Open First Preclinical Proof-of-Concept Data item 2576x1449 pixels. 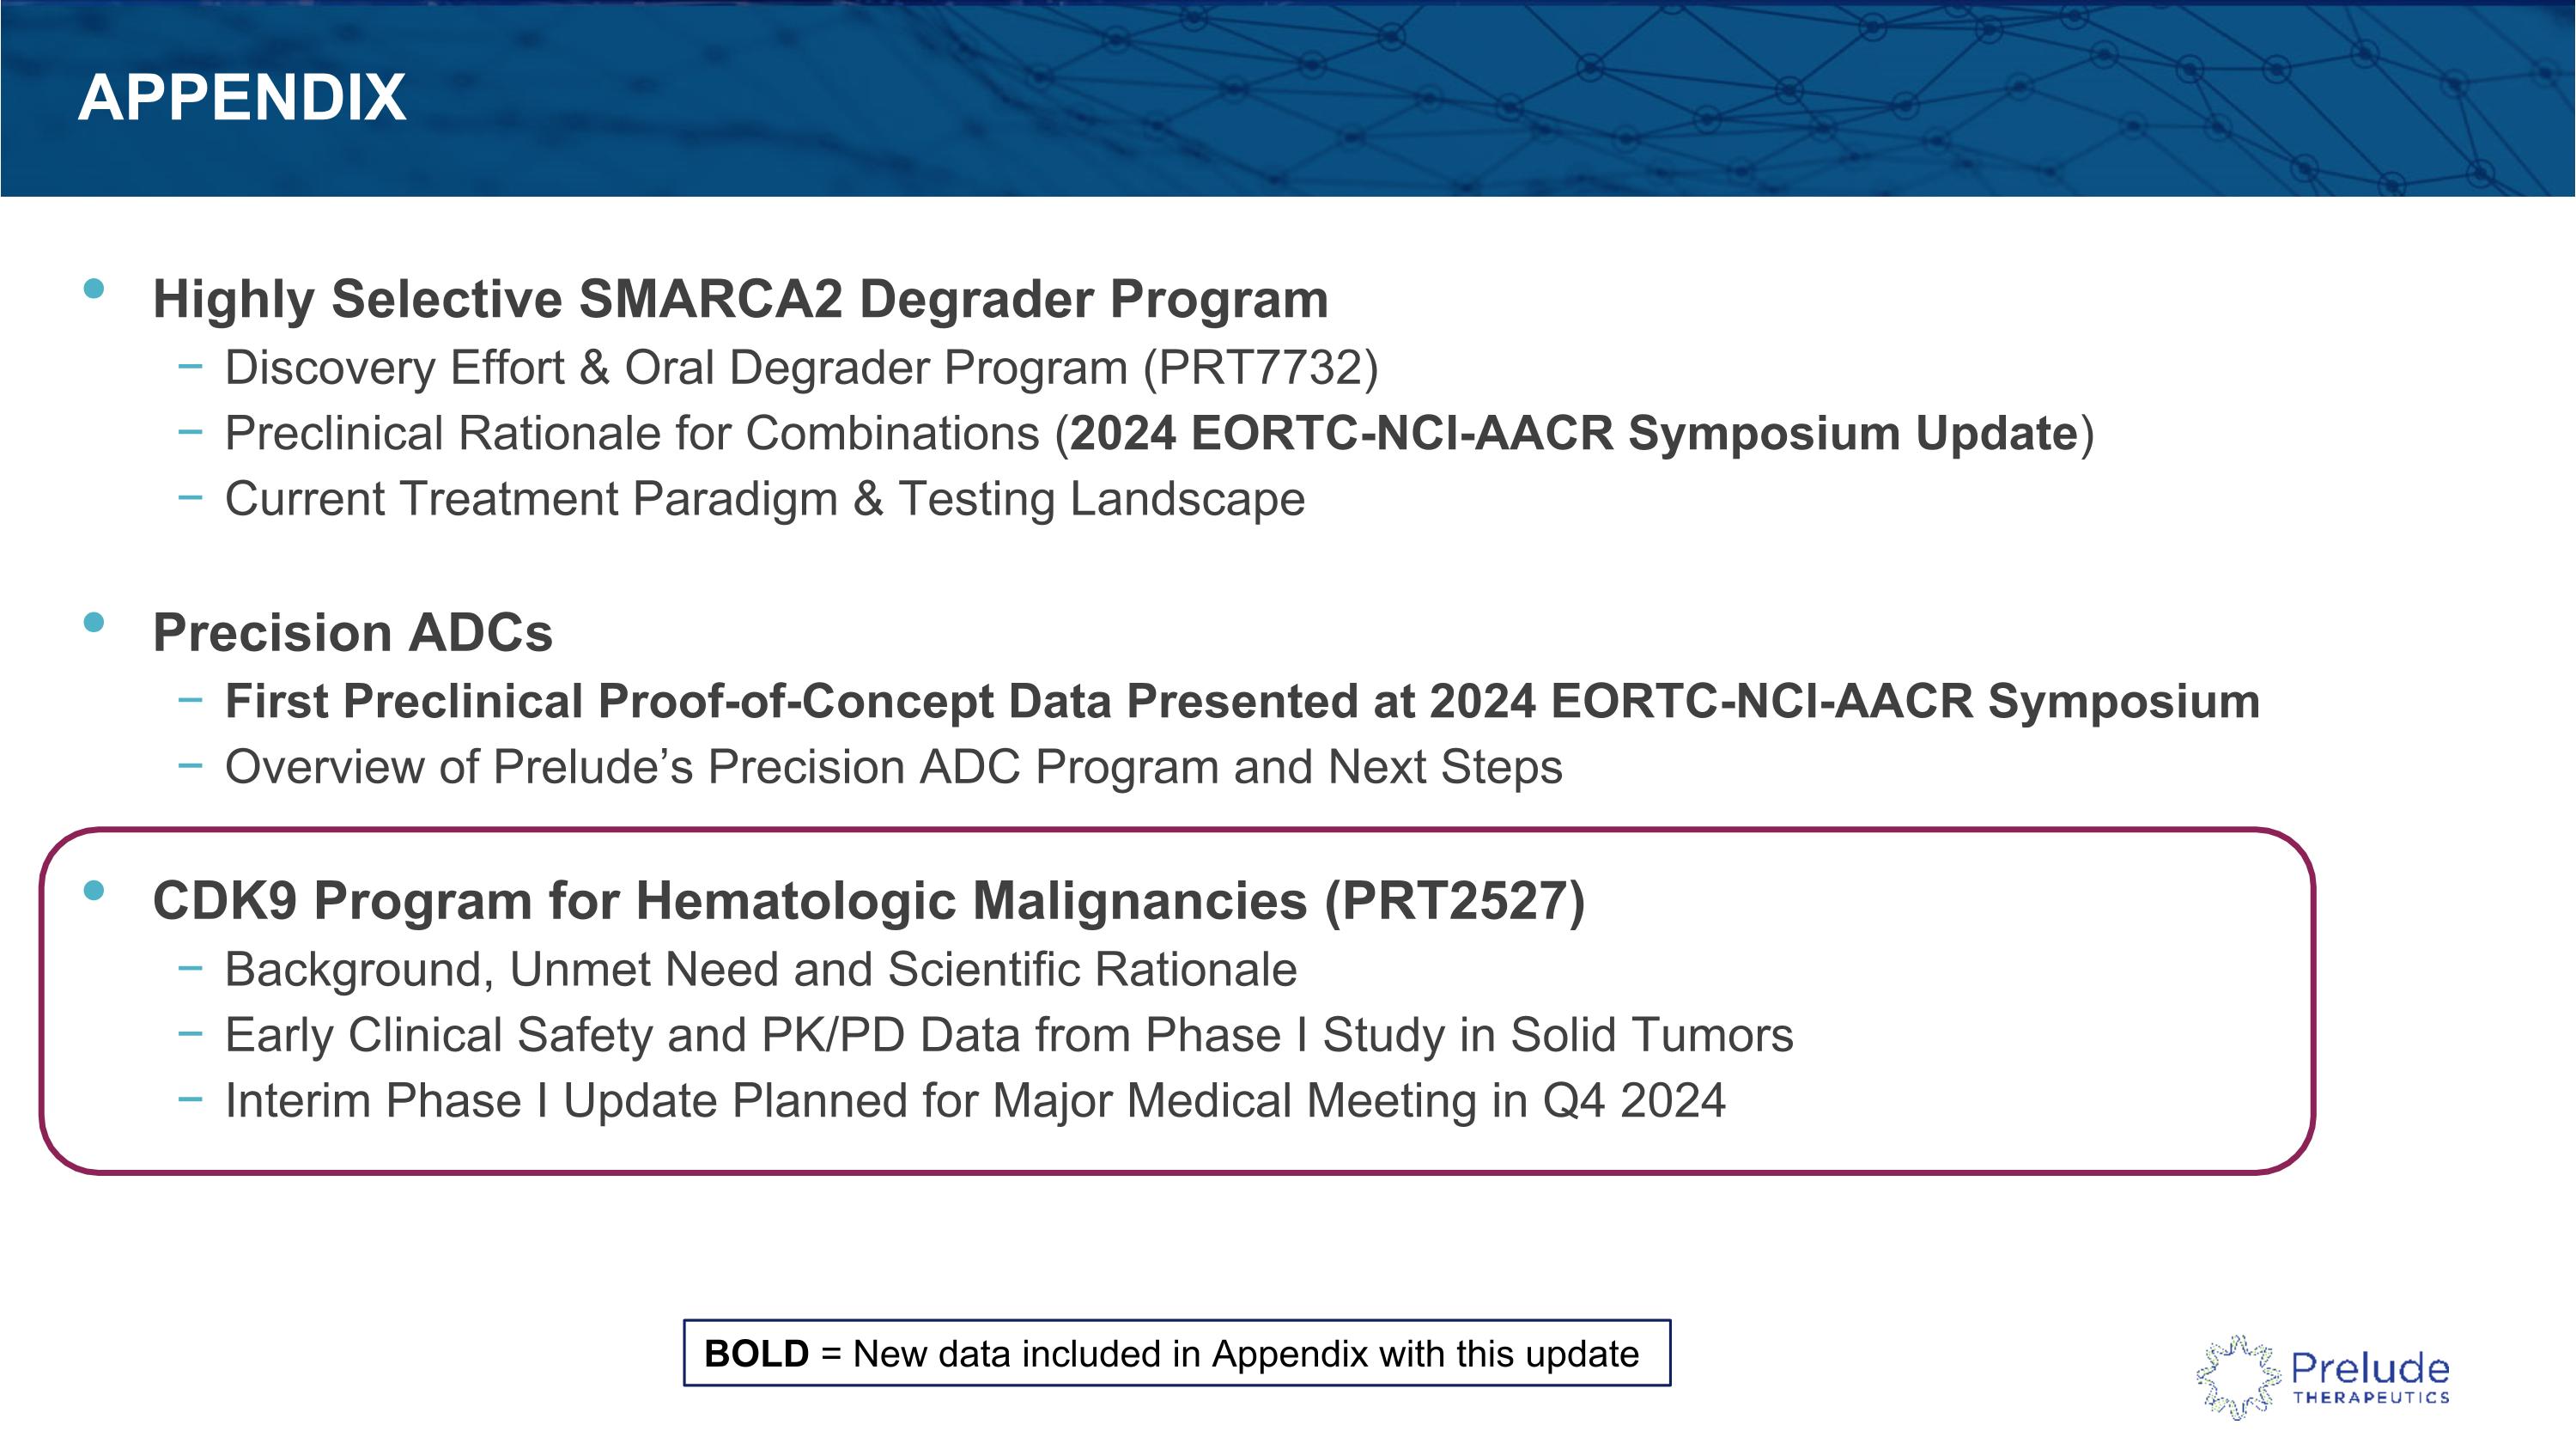(x=1242, y=701)
